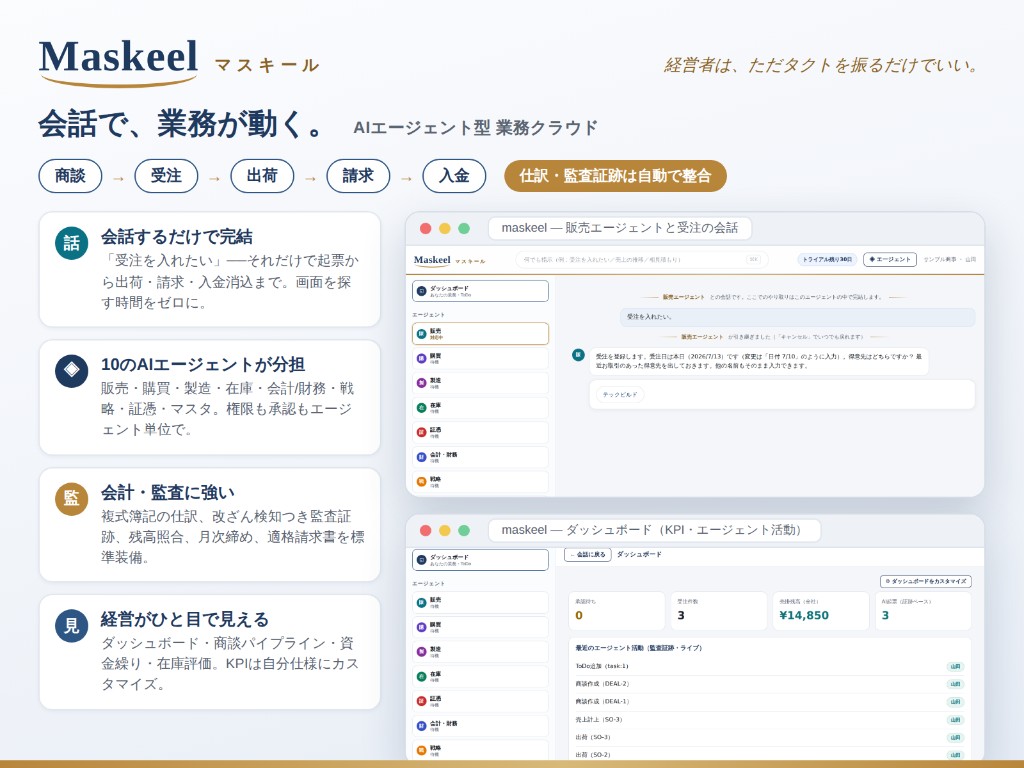Click the 商談作成 (DEAL-1) activity row
The width and height of the screenshot is (1024, 768).
pos(769,701)
